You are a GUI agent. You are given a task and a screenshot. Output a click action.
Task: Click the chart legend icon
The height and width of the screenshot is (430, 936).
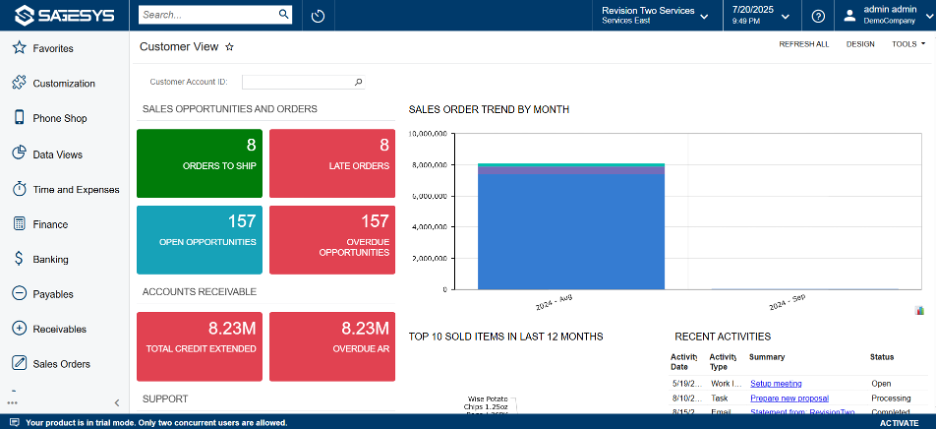click(x=919, y=310)
